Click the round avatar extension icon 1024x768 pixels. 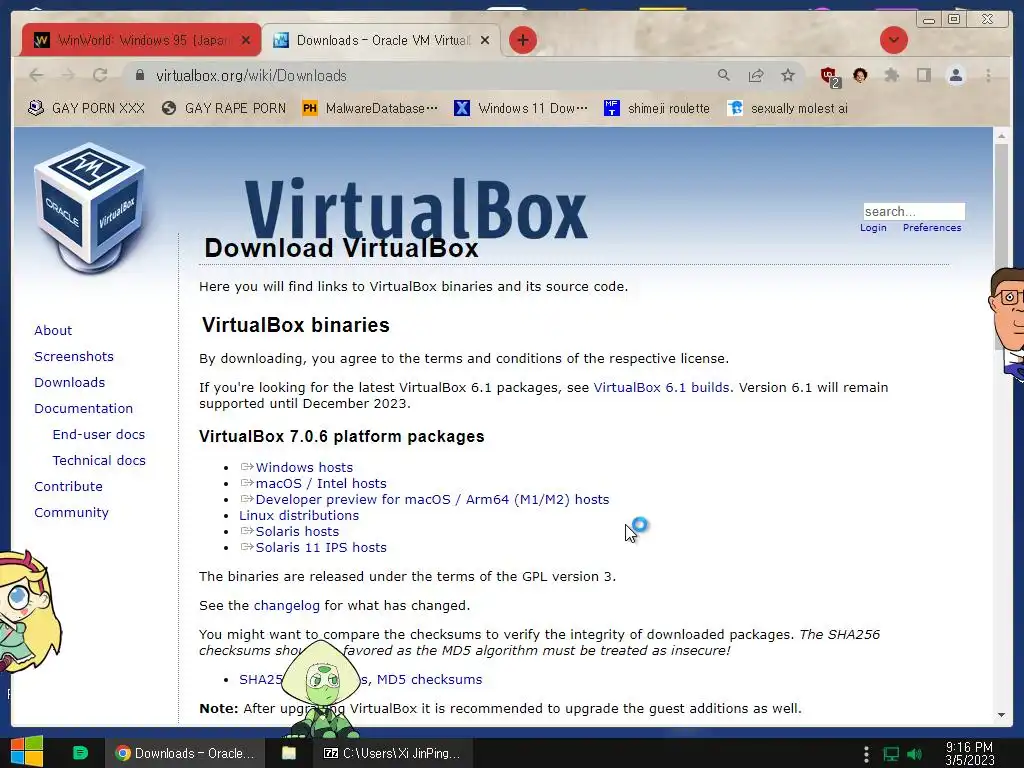(860, 76)
